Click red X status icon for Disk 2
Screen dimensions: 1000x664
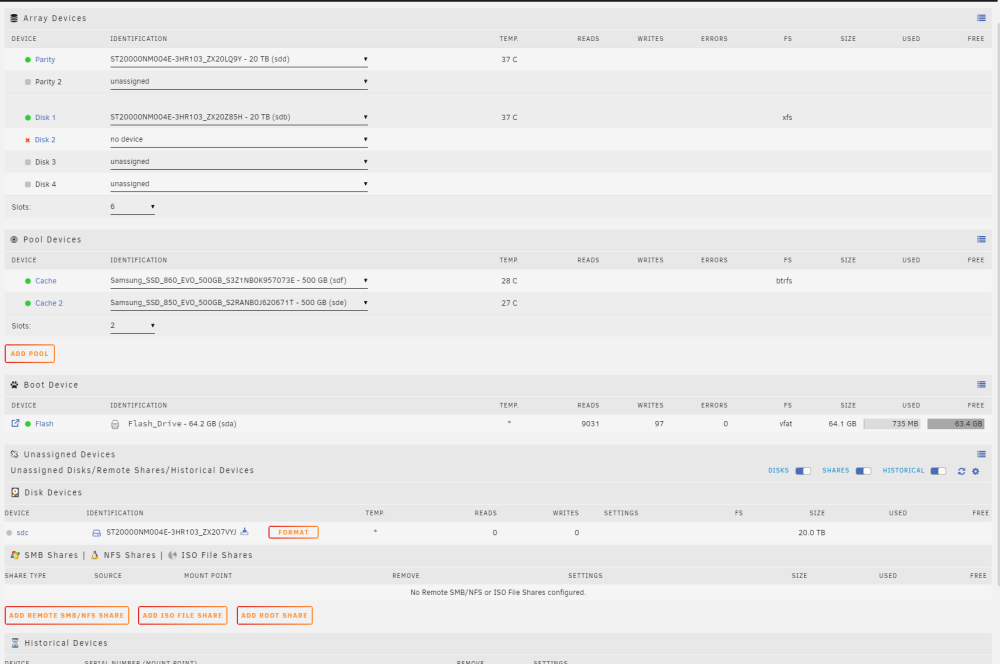tap(27, 140)
